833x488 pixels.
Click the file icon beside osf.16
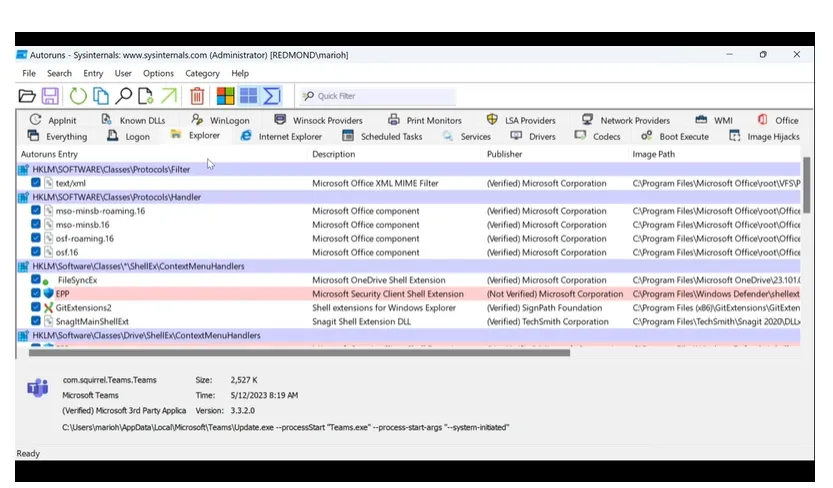point(49,252)
